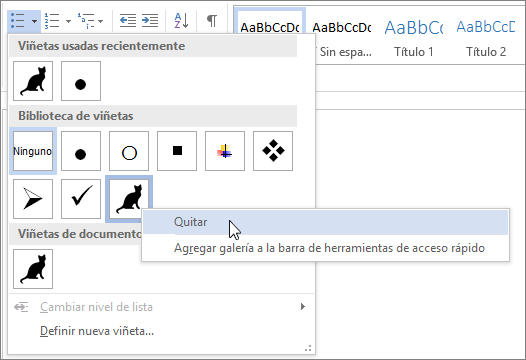Choose four-diamond bullet in library

[x=273, y=151]
